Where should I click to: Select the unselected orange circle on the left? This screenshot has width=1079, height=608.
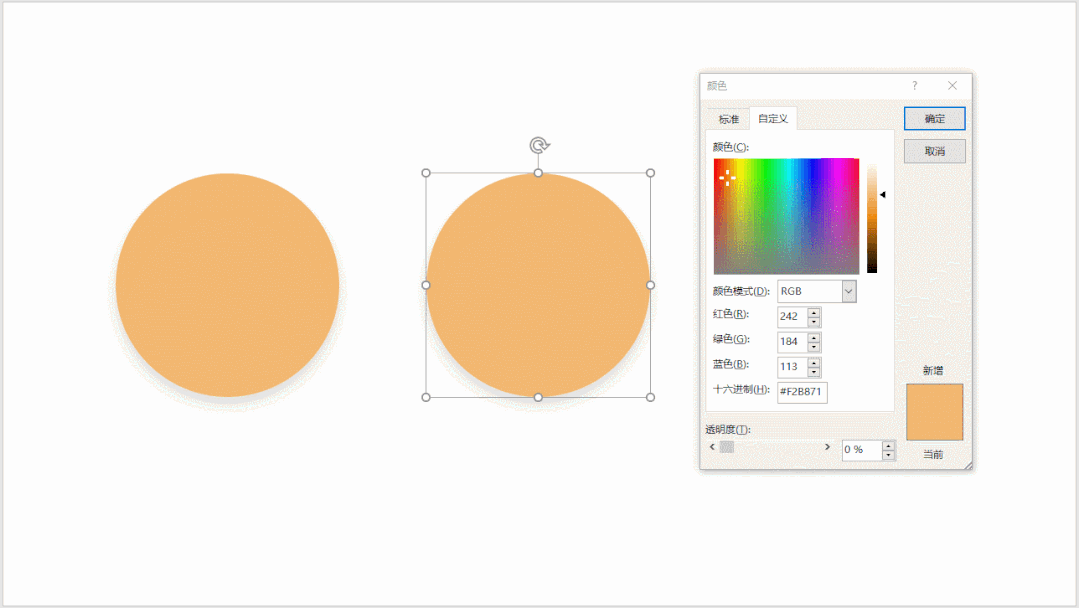(227, 285)
